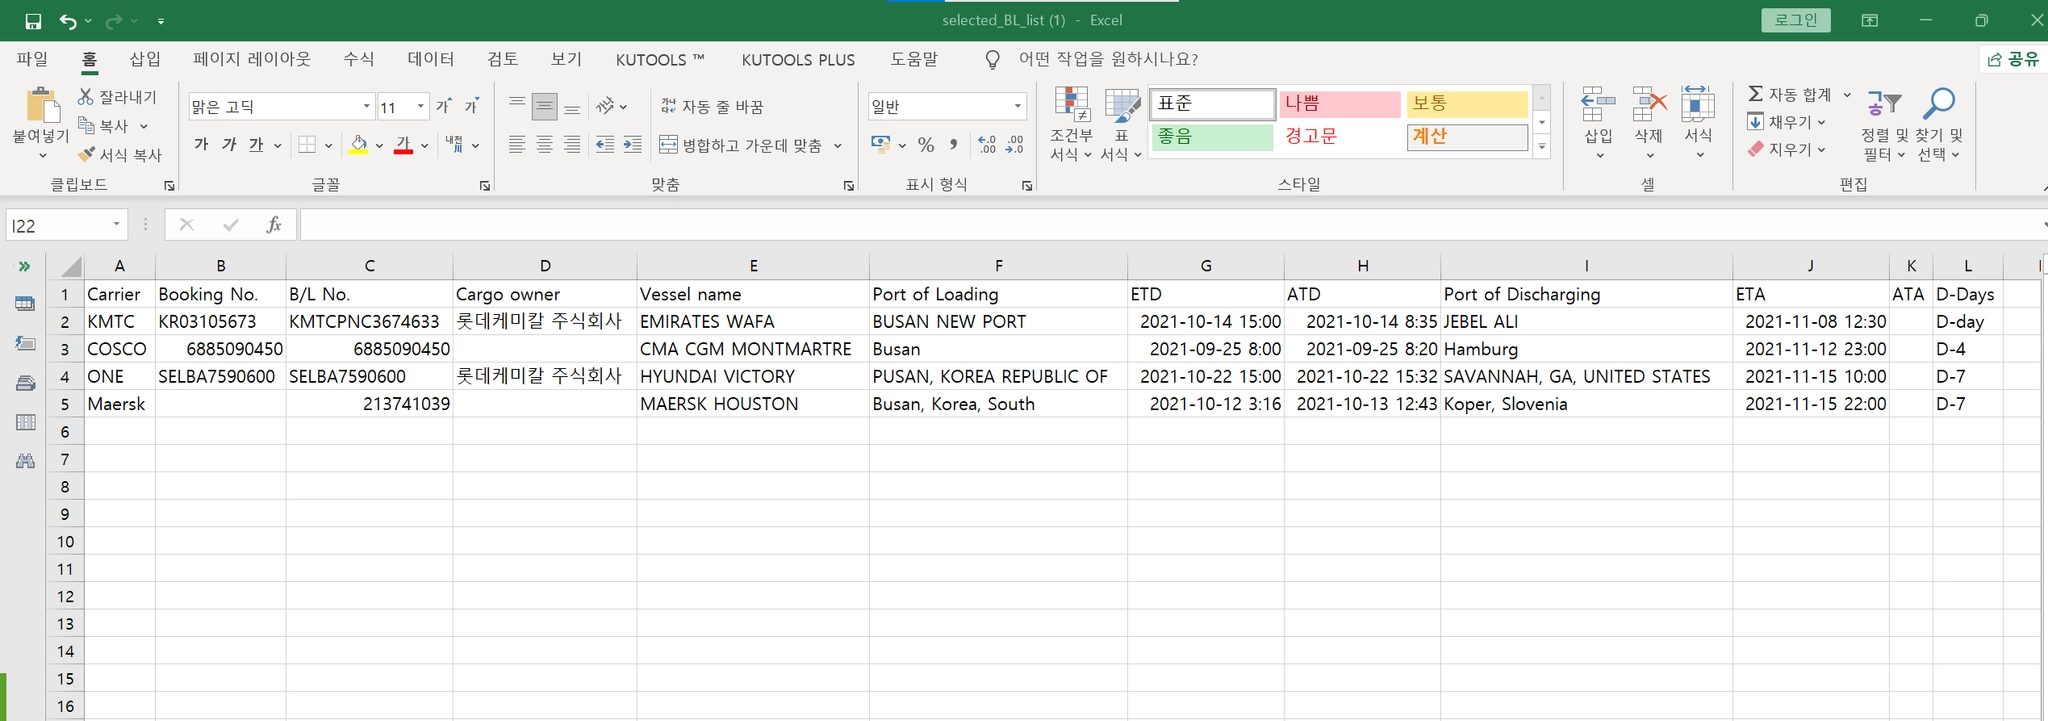Screen dimensions: 2048x721
Task: Select the row 3 header
Action: pos(65,349)
